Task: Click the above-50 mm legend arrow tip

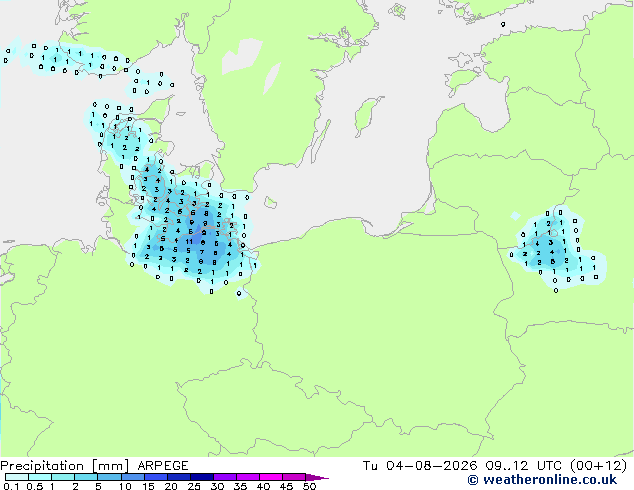Action: pyautogui.click(x=317, y=477)
